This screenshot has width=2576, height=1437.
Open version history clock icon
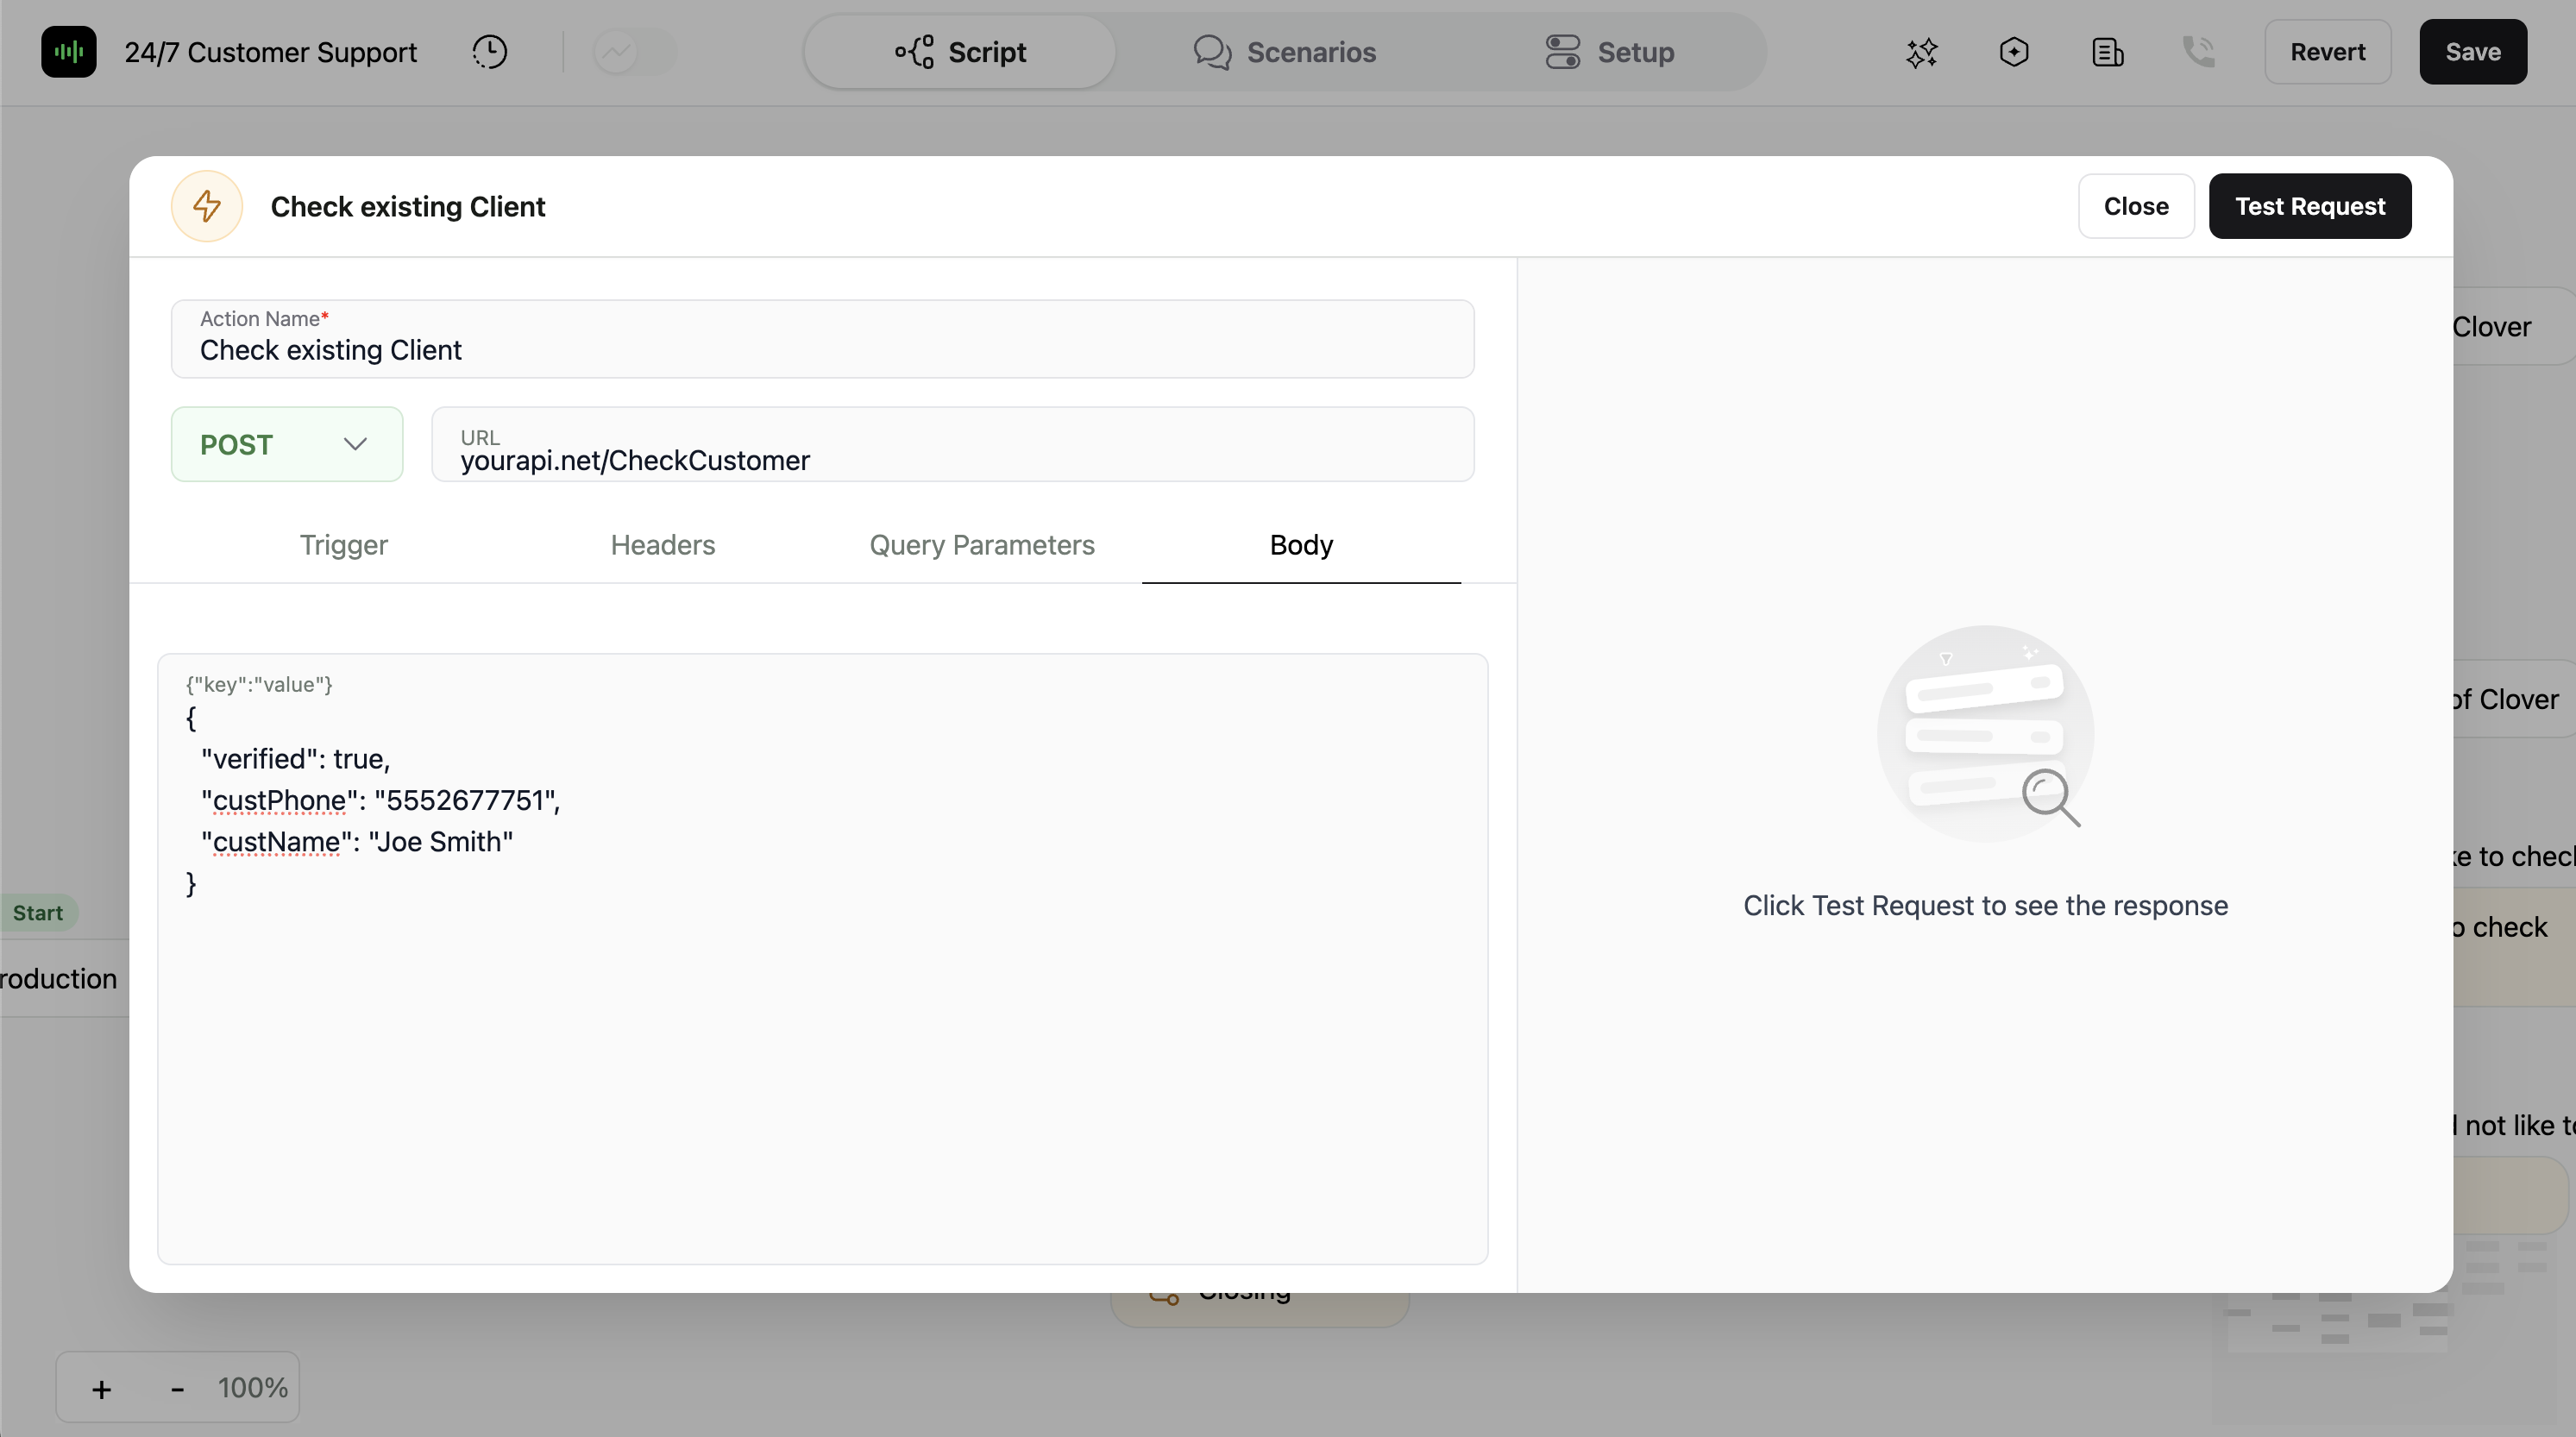489,52
